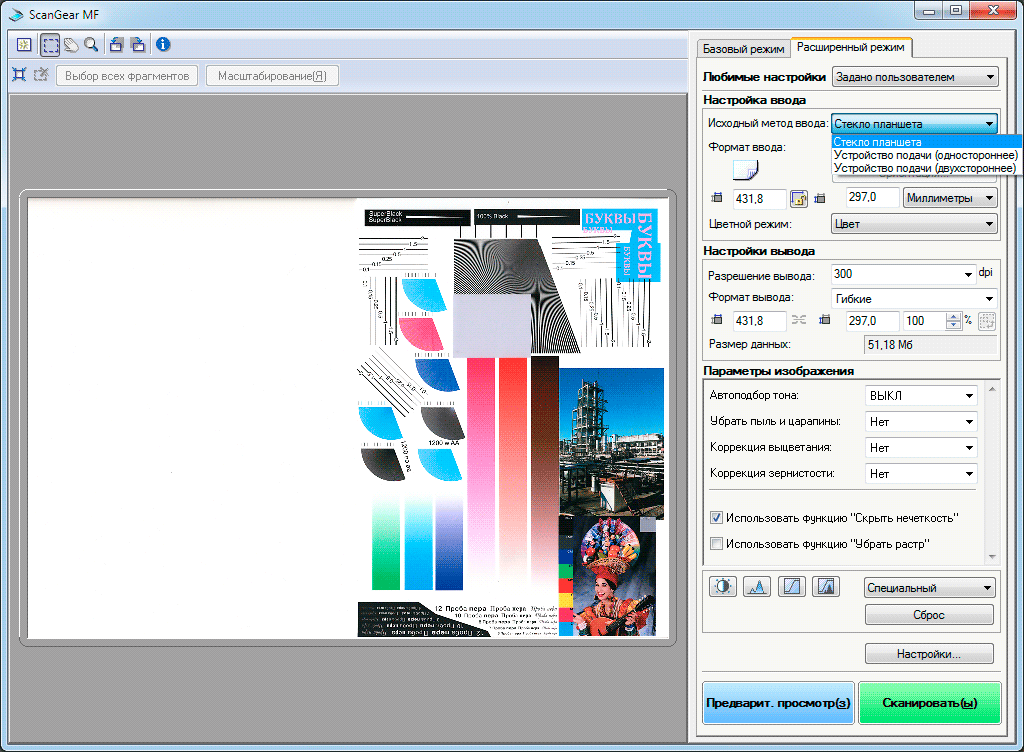Open the blue information icon
Viewport: 1024px width, 752px height.
162,44
